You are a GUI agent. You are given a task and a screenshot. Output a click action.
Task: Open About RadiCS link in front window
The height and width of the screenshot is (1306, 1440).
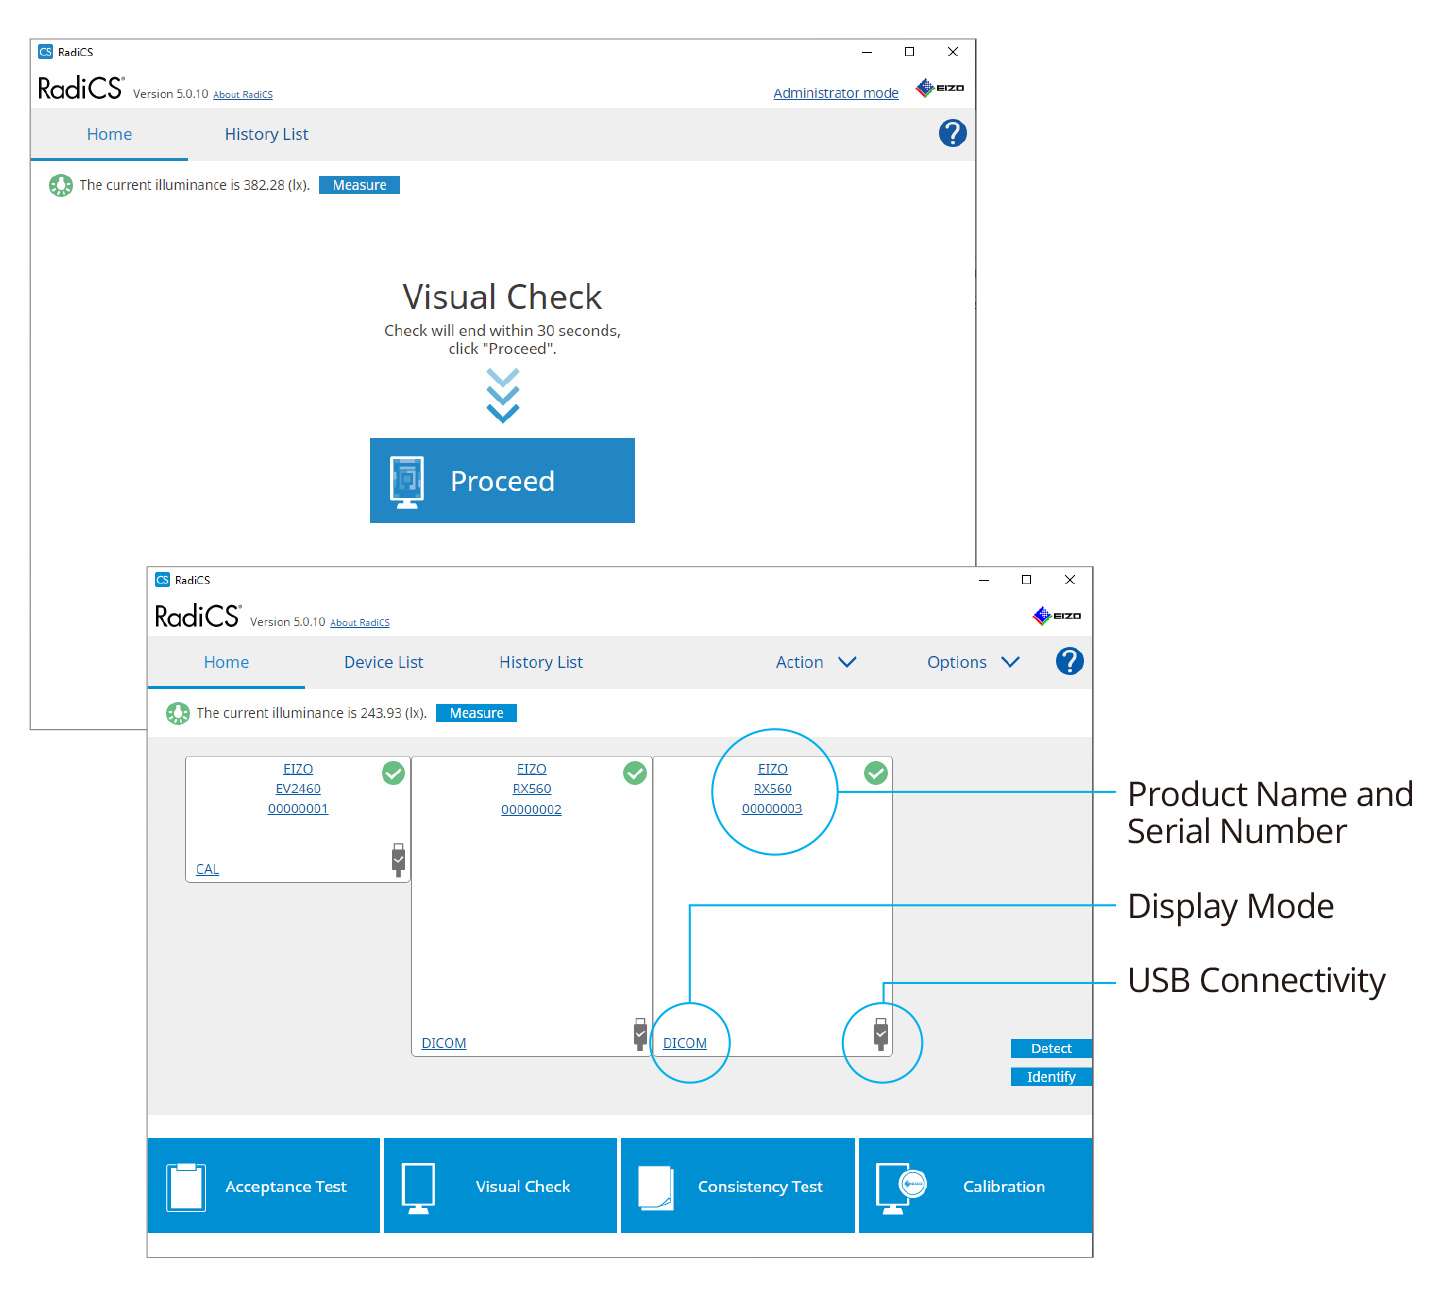[360, 623]
